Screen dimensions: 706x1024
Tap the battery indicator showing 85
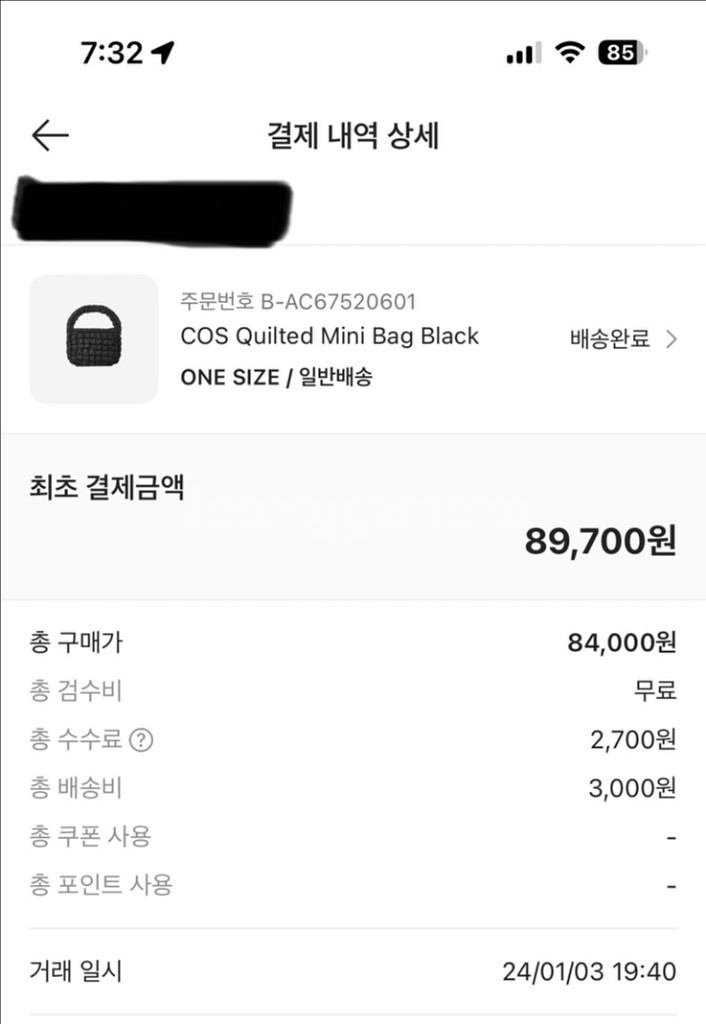[622, 53]
